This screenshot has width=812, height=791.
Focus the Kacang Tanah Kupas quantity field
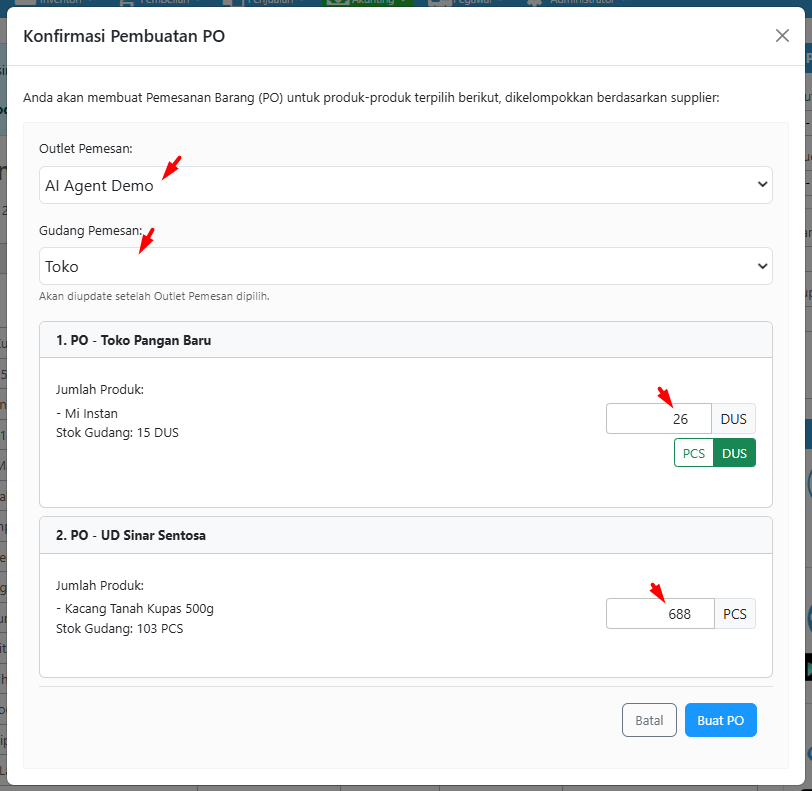click(660, 614)
